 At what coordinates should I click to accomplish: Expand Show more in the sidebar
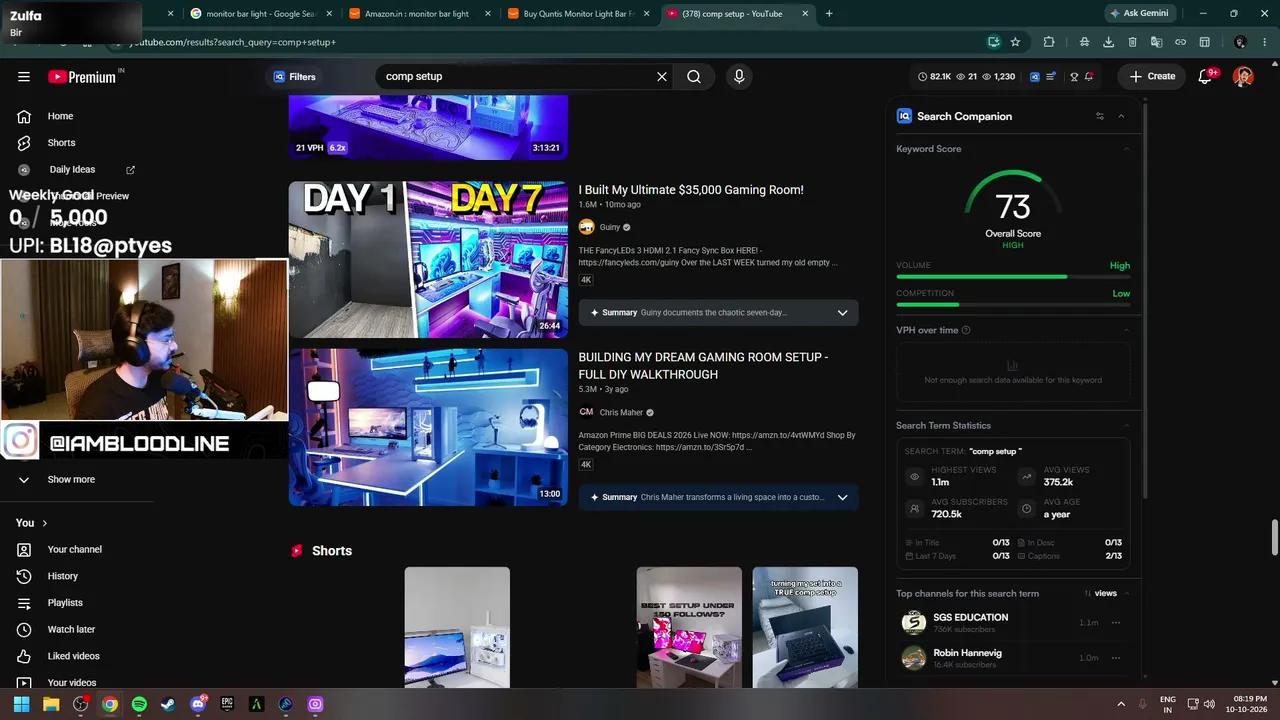(71, 479)
